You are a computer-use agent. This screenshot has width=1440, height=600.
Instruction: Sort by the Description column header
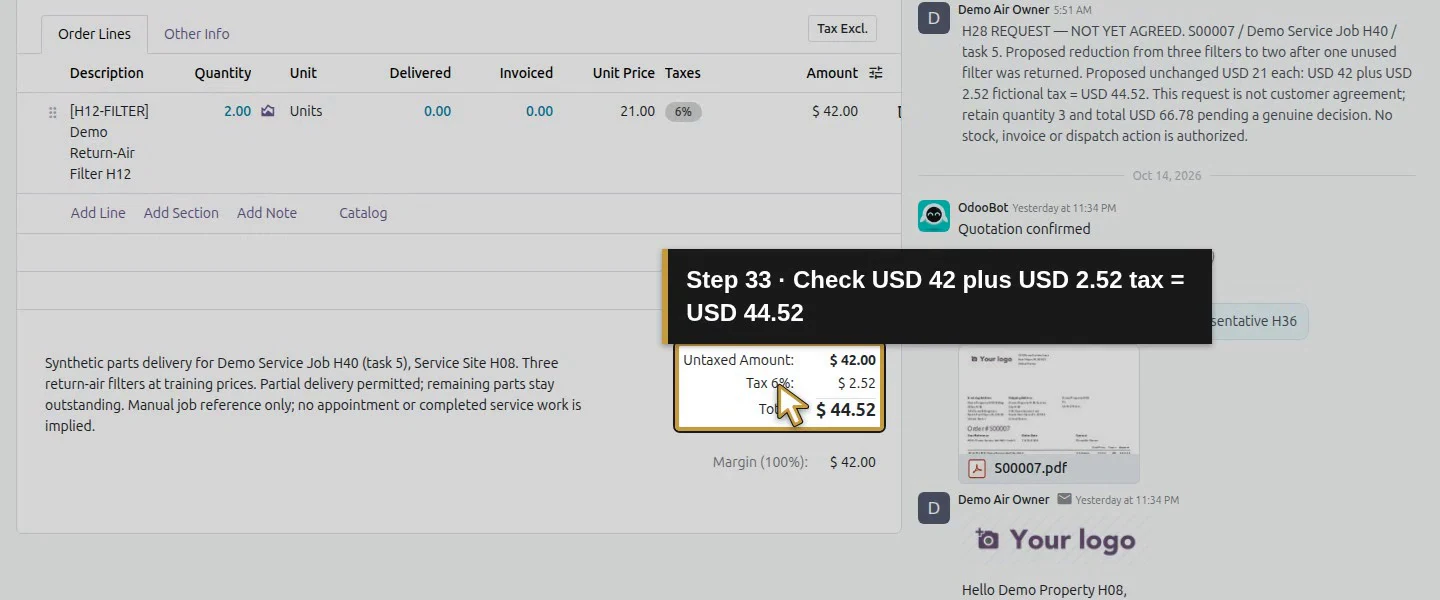point(107,73)
